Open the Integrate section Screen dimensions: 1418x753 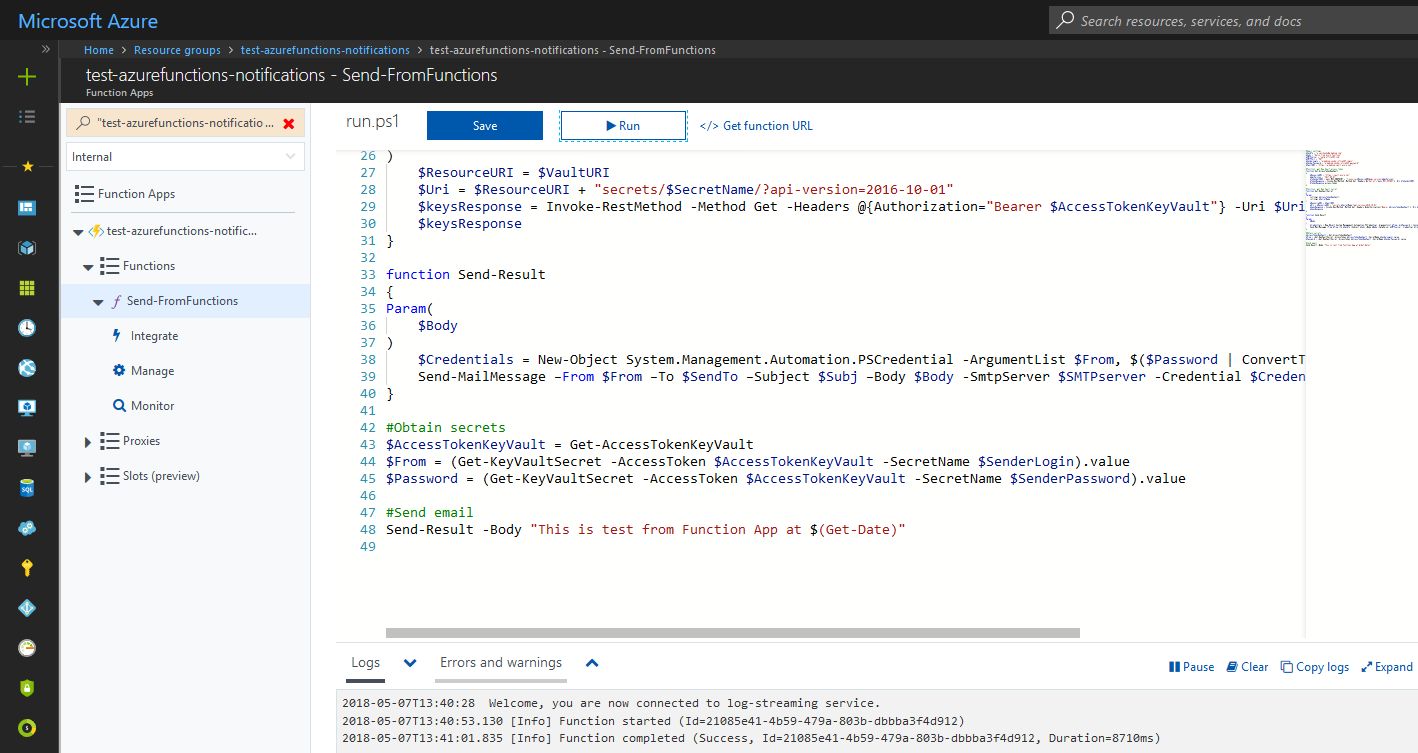pyautogui.click(x=154, y=336)
